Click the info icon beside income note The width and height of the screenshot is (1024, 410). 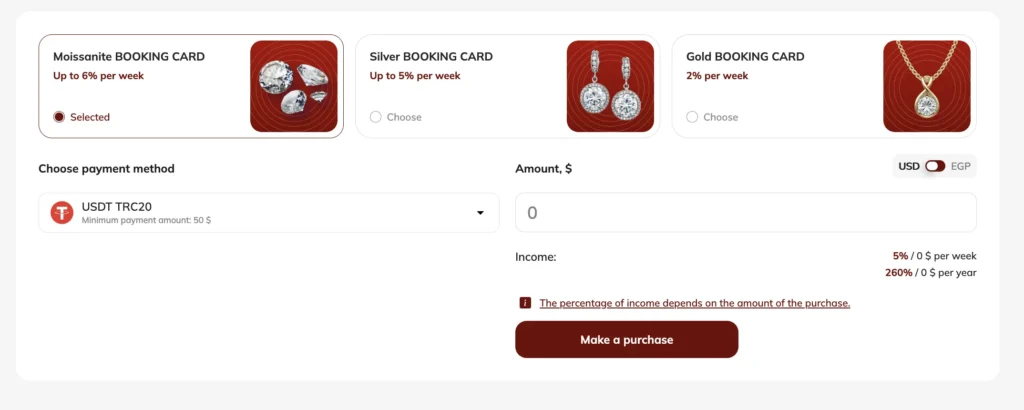[x=525, y=303]
